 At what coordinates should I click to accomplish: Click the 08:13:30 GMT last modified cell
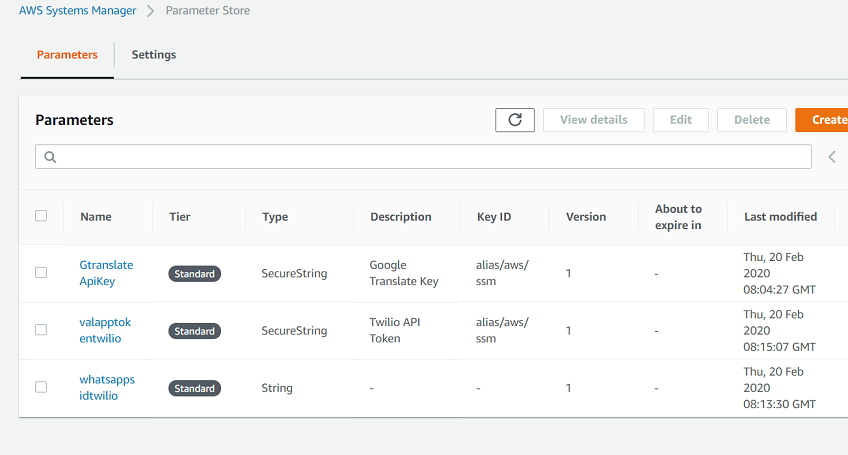point(779,388)
